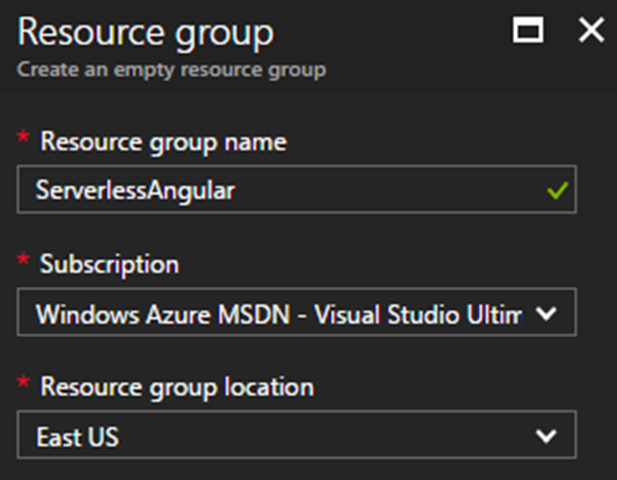Click the Subscription dropdown chevron arrow
Screen dimensions: 617x480
tap(546, 314)
